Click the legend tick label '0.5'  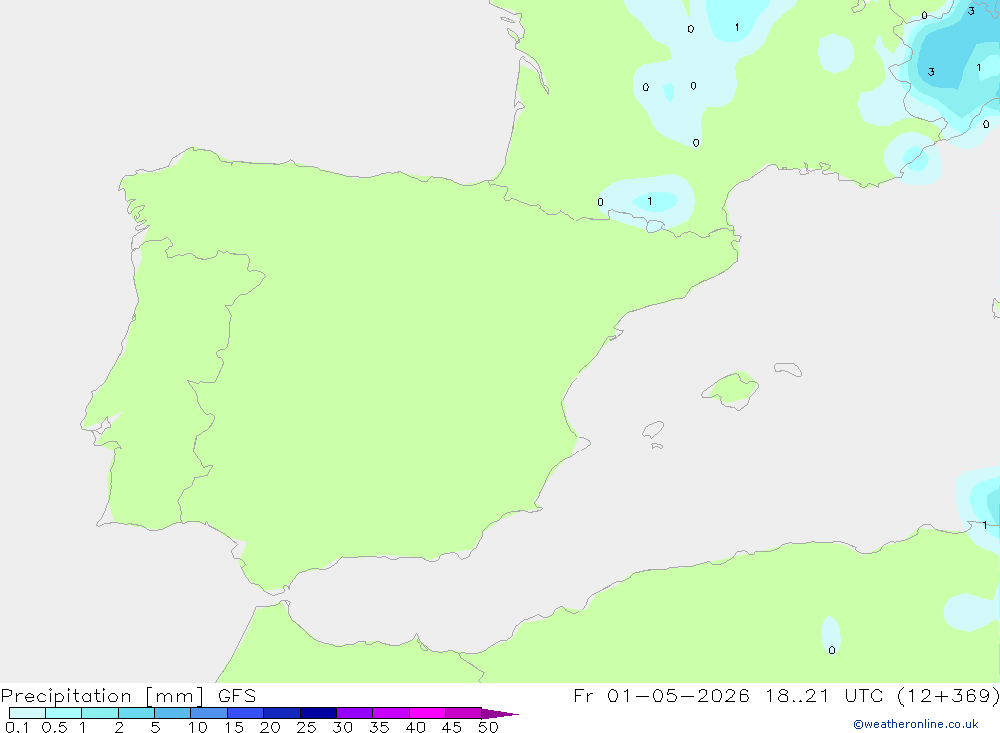tap(54, 727)
